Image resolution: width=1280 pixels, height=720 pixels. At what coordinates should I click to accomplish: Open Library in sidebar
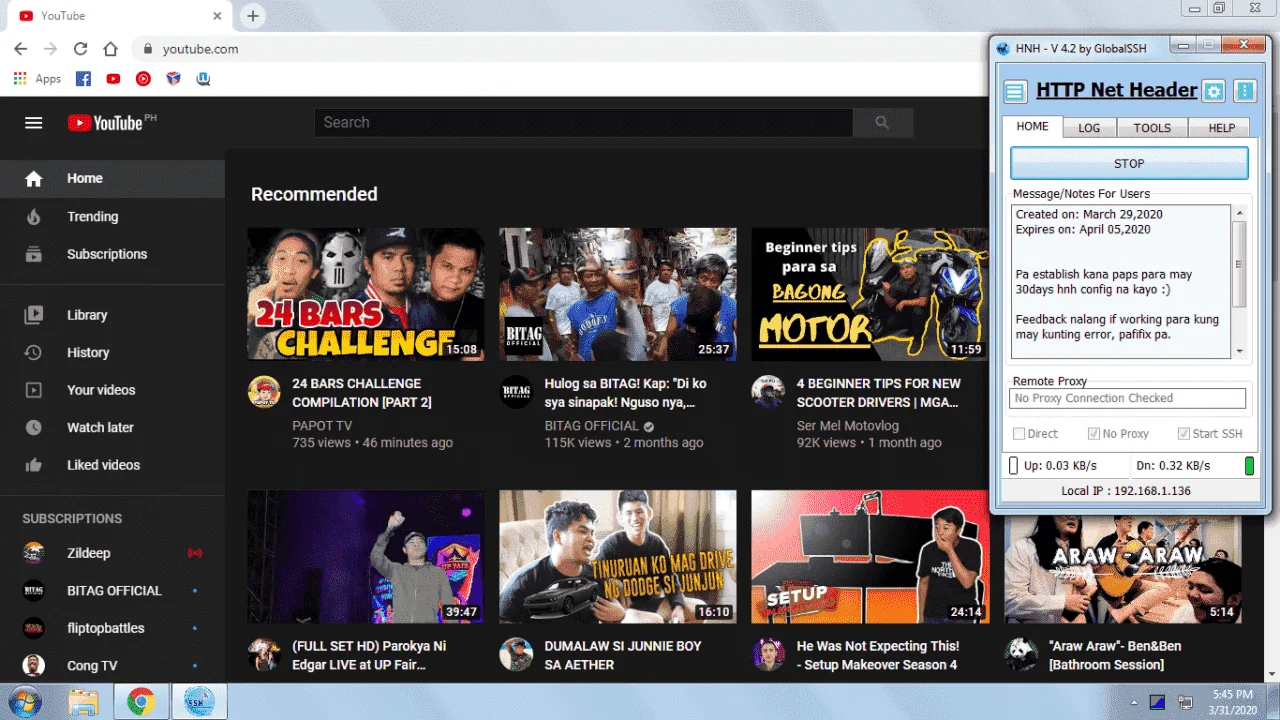click(112, 315)
